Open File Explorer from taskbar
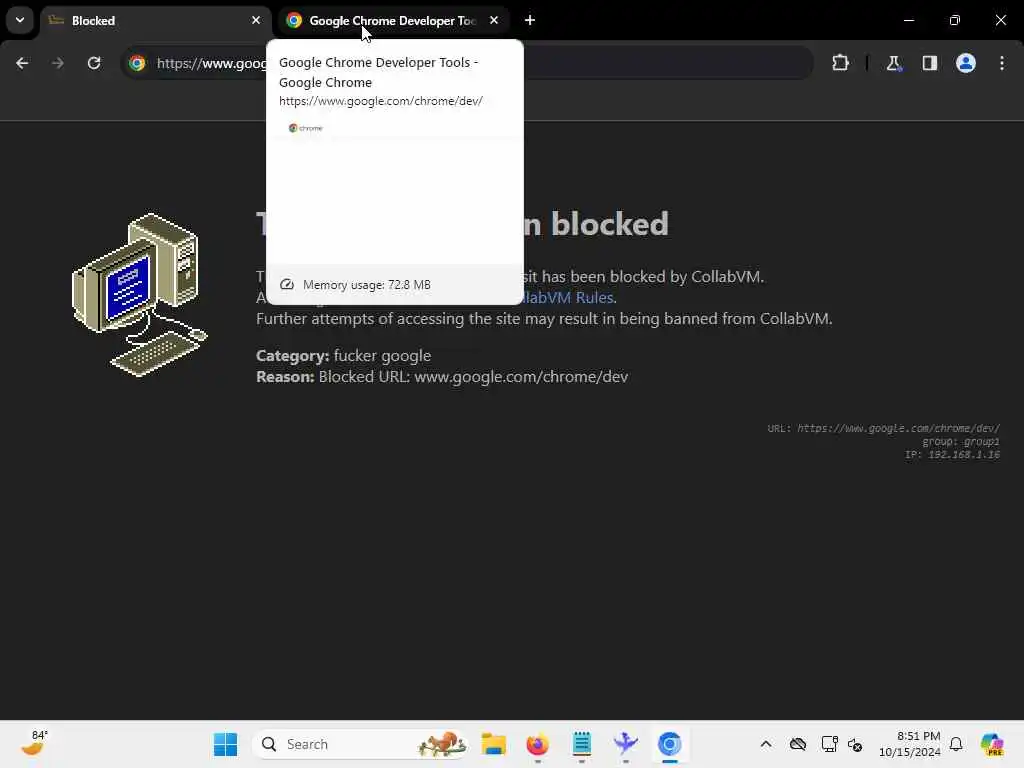 click(494, 744)
